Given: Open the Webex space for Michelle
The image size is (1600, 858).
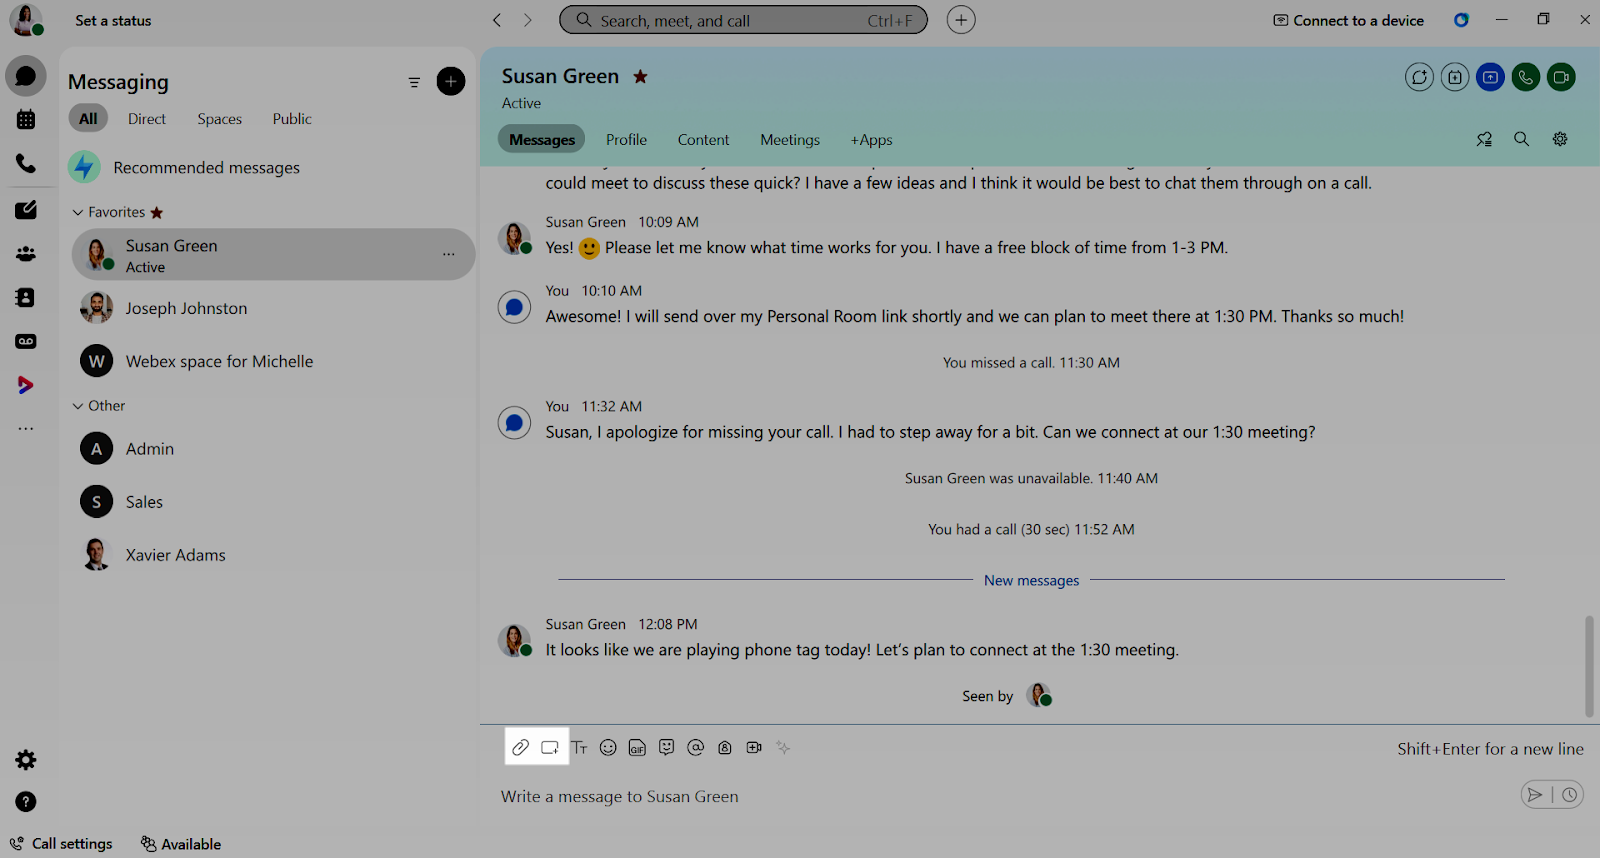Looking at the screenshot, I should pyautogui.click(x=272, y=361).
